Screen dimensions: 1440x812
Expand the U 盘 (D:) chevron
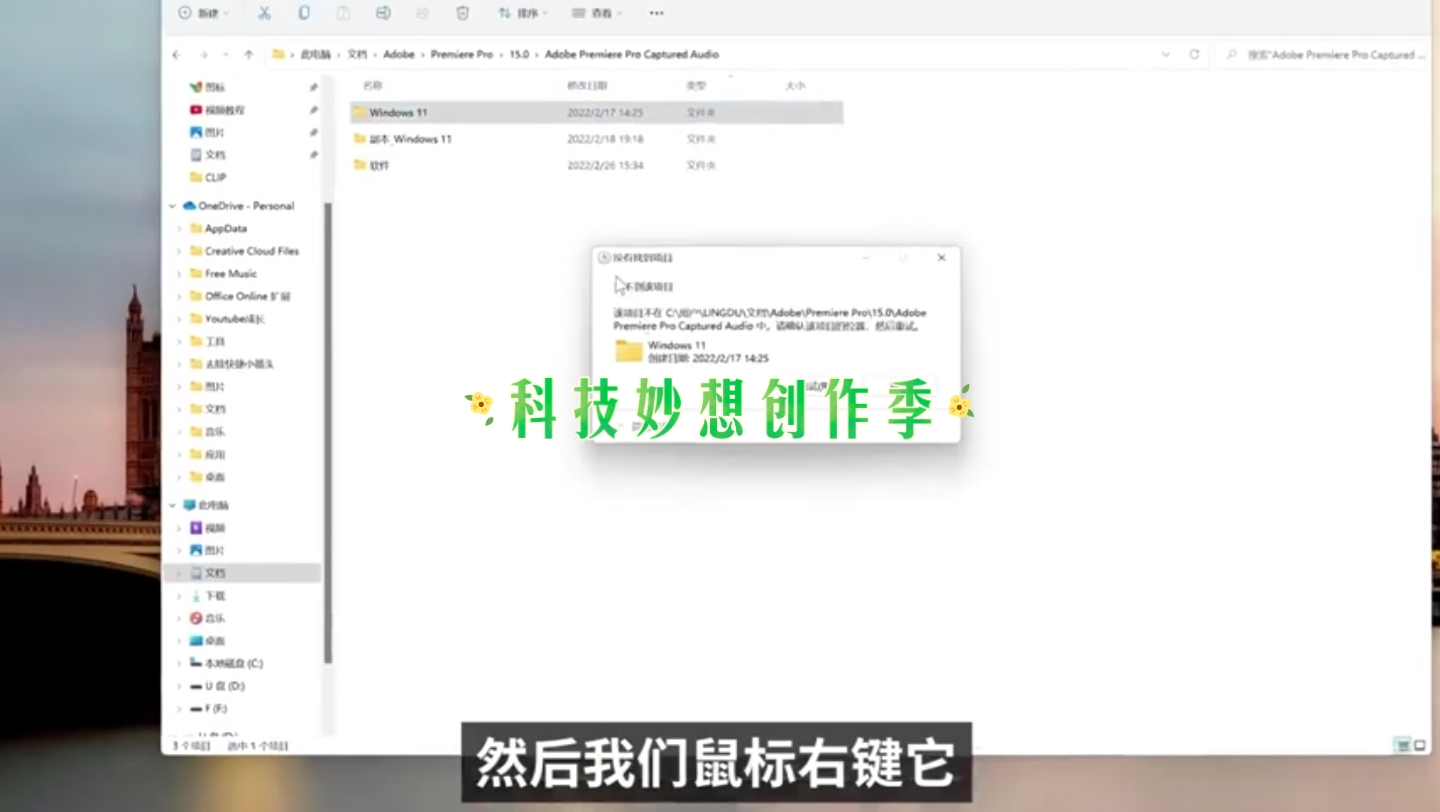coord(180,686)
